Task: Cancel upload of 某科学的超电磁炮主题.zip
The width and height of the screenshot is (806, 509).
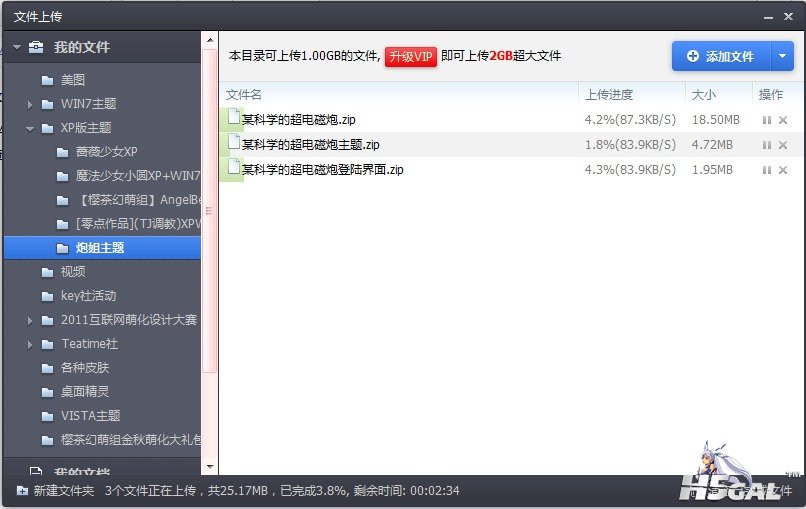Action: [x=783, y=145]
